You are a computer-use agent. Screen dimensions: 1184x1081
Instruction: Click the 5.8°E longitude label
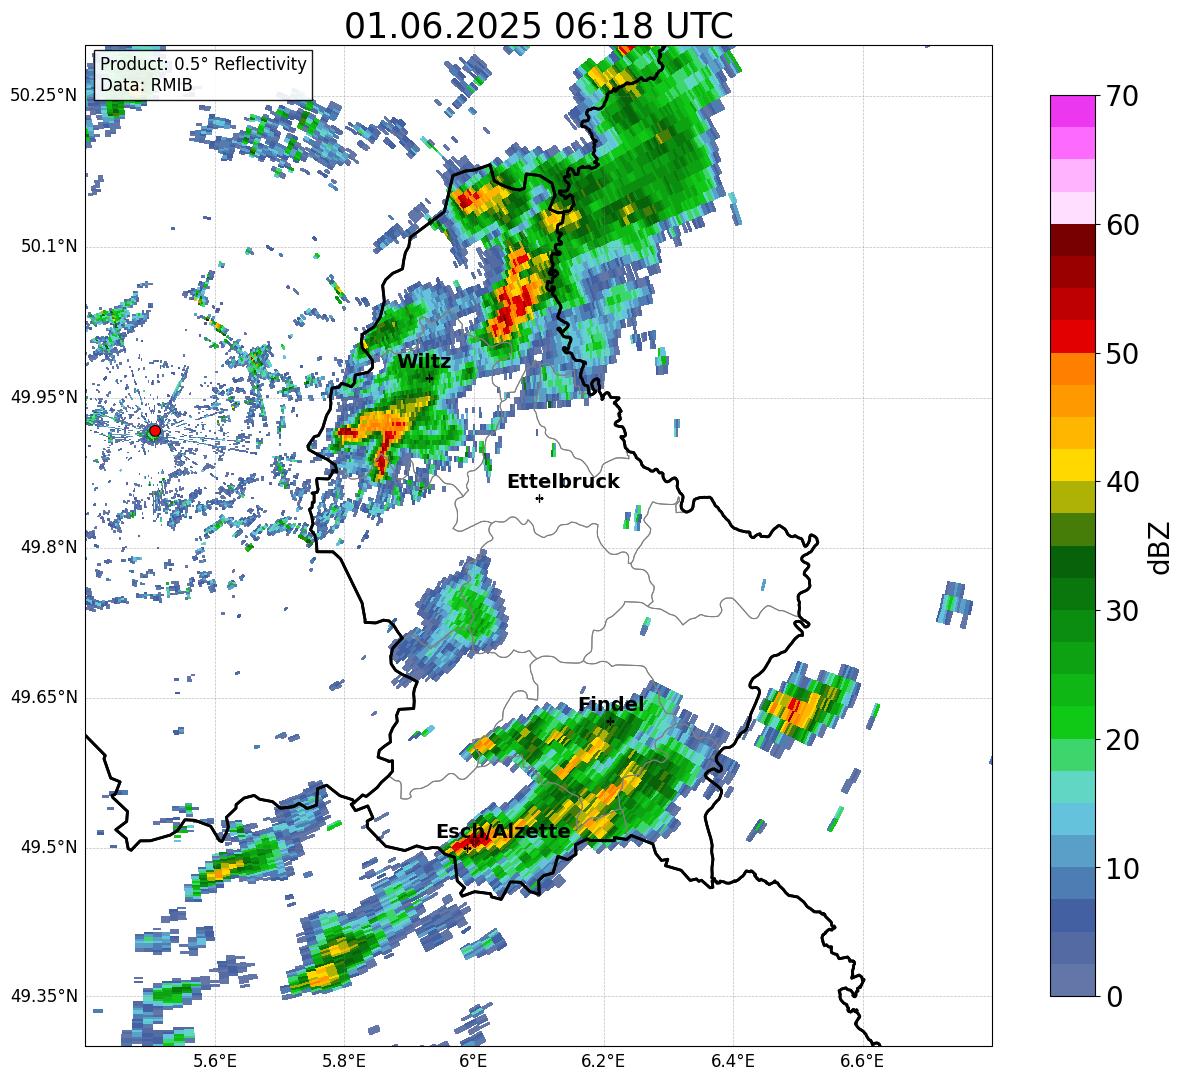pyautogui.click(x=344, y=1062)
